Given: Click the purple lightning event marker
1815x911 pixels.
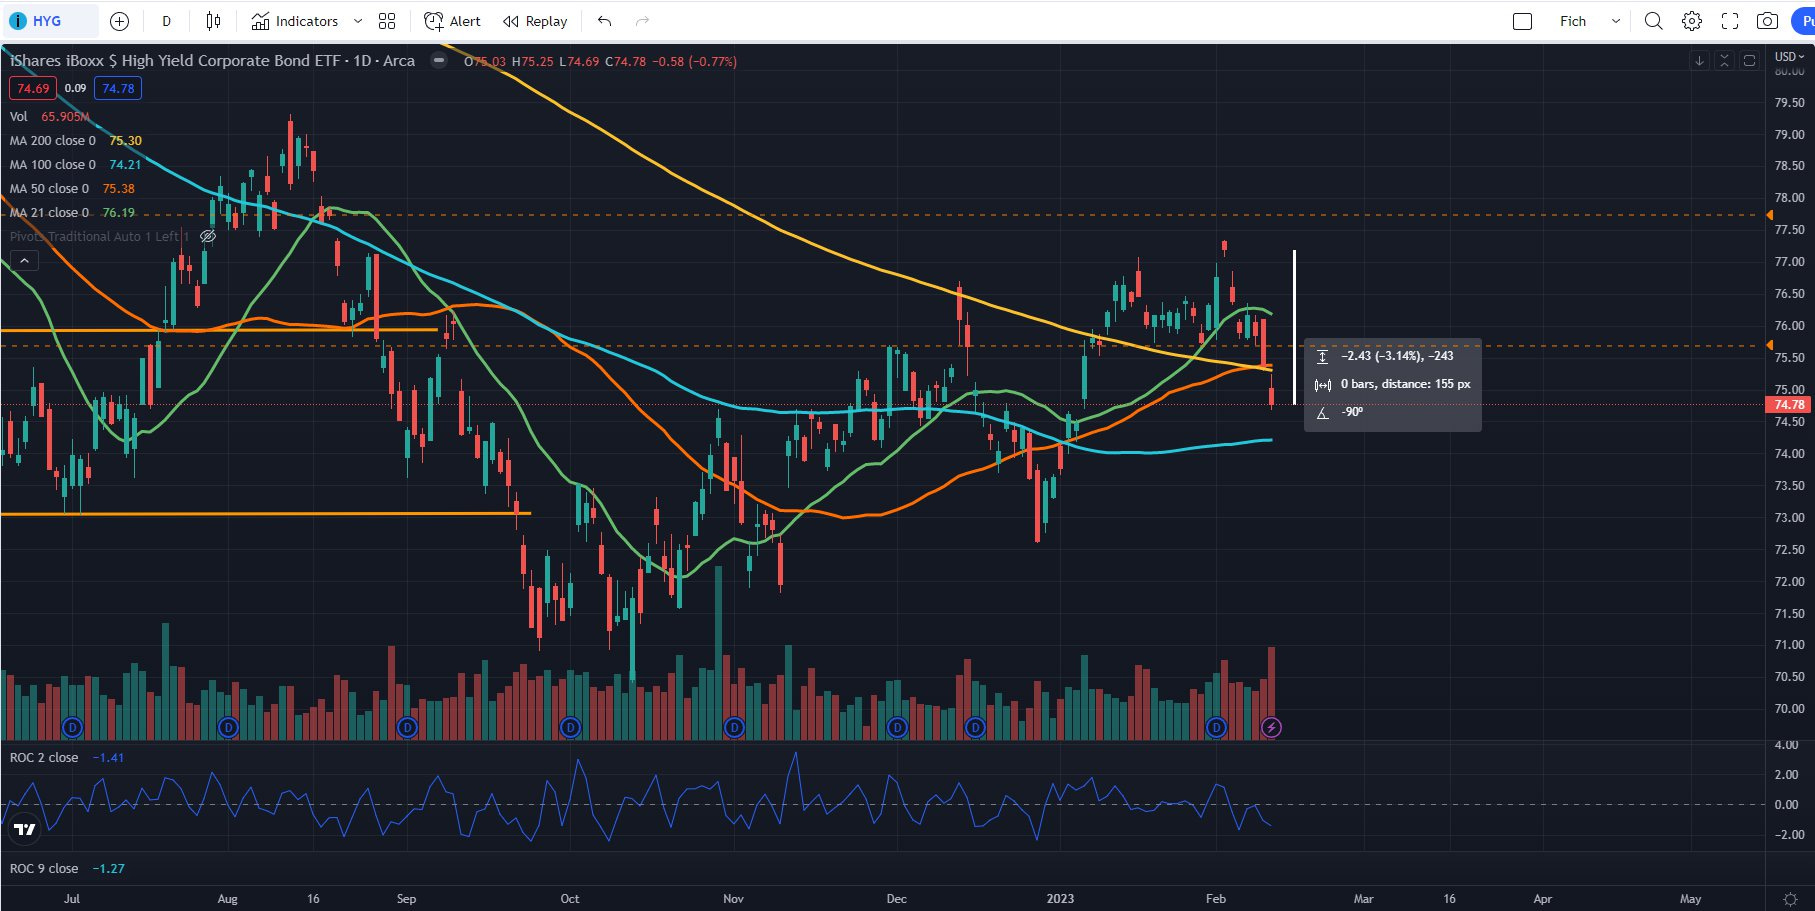Looking at the screenshot, I should tap(1271, 727).
